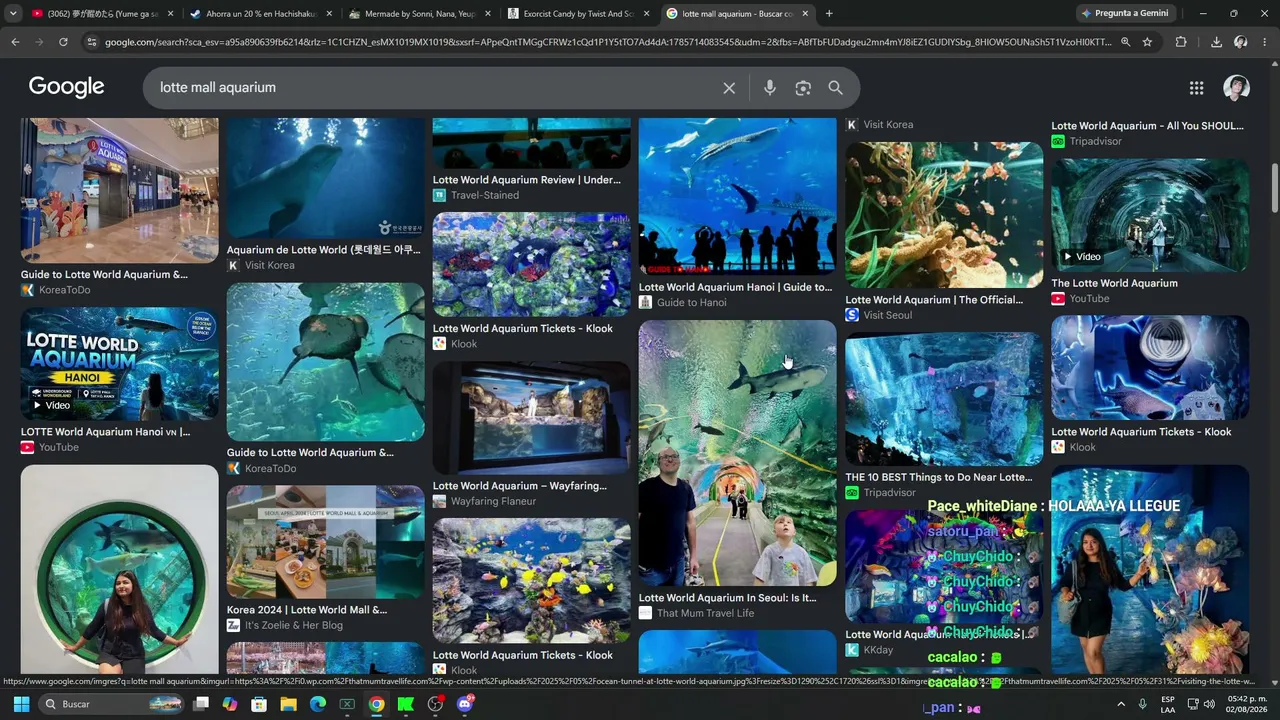Viewport: 1280px width, 720px height.
Task: Open the Google apps grid
Action: [x=1196, y=88]
